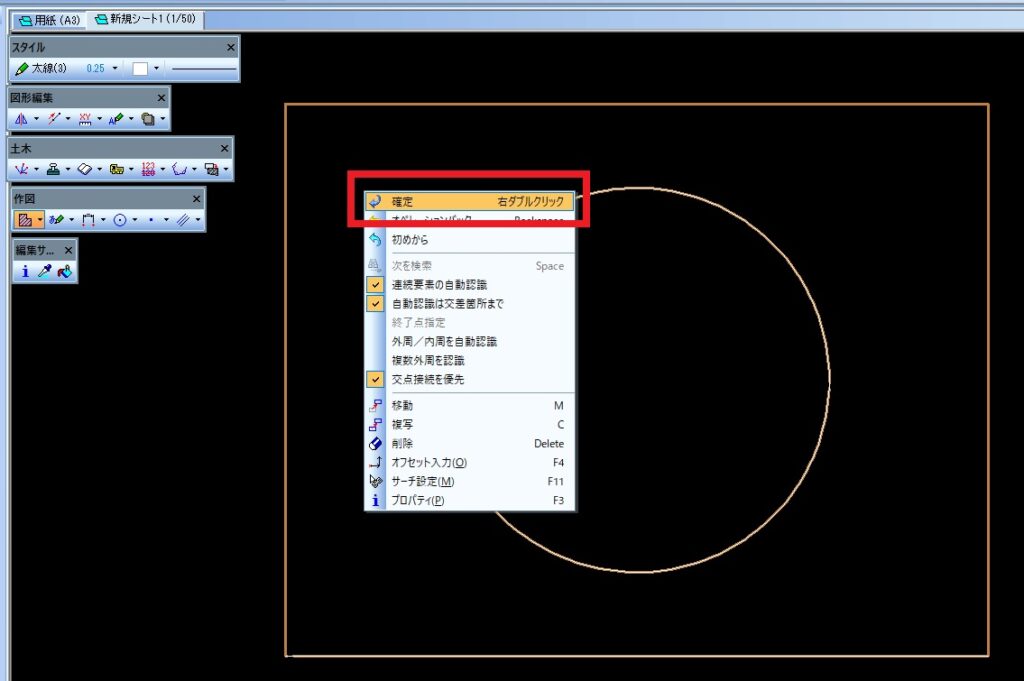Click the 123 numbering icon in 土木 toolbar

(148, 169)
